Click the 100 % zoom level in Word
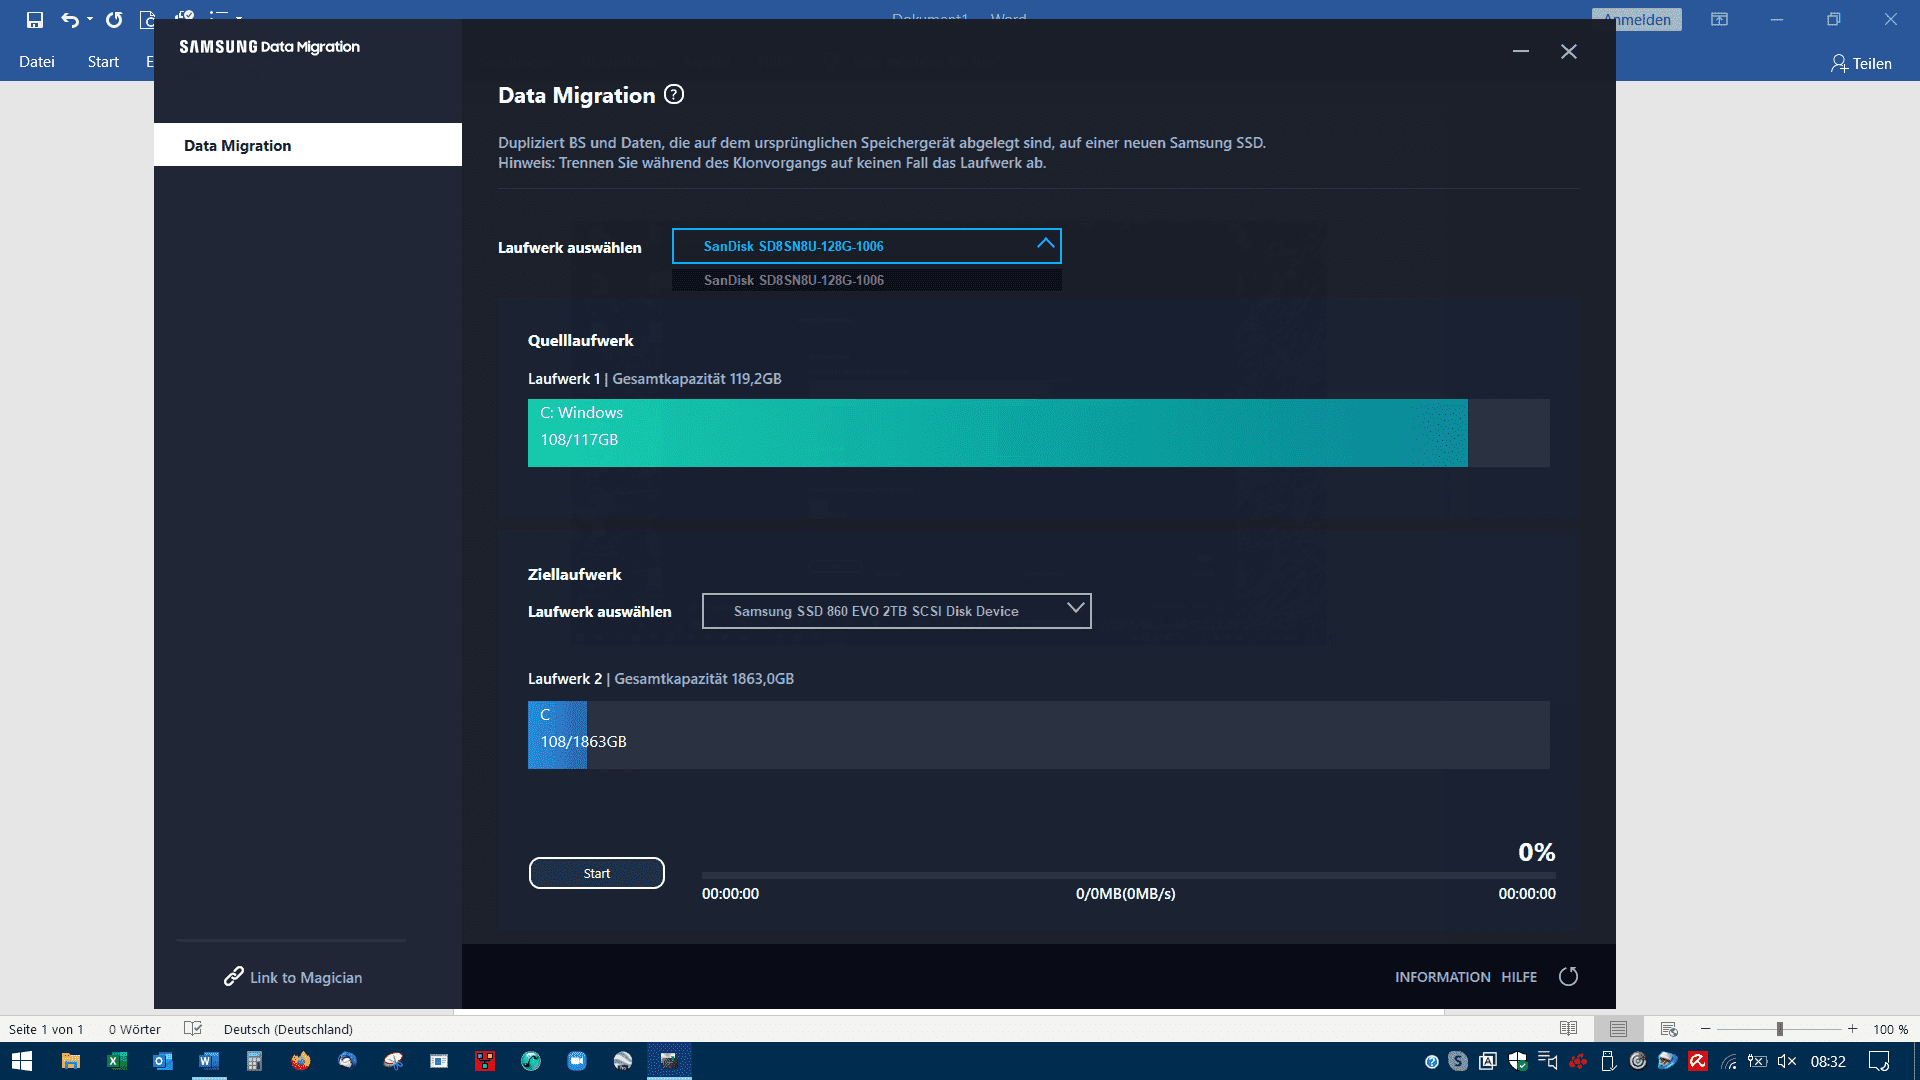Image resolution: width=1920 pixels, height=1080 pixels. [x=1890, y=1029]
